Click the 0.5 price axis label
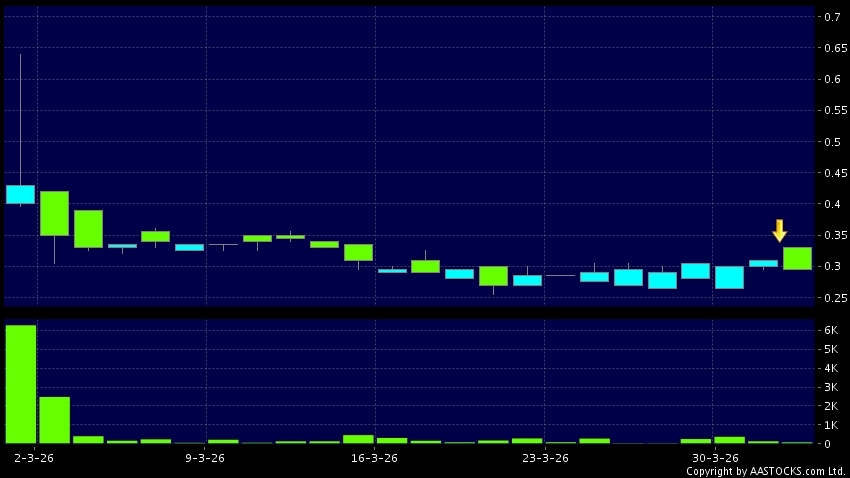Viewport: 850px width, 478px height. 831,142
